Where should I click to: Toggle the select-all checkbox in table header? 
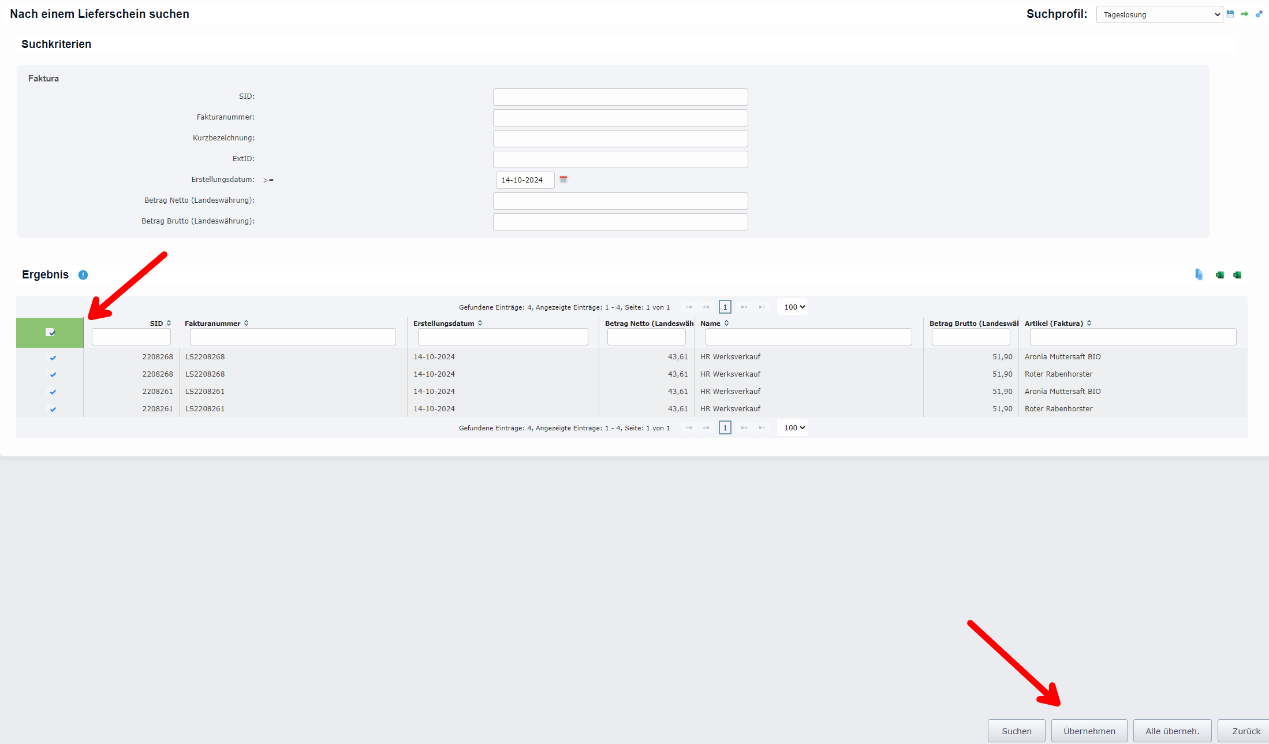pyautogui.click(x=51, y=332)
